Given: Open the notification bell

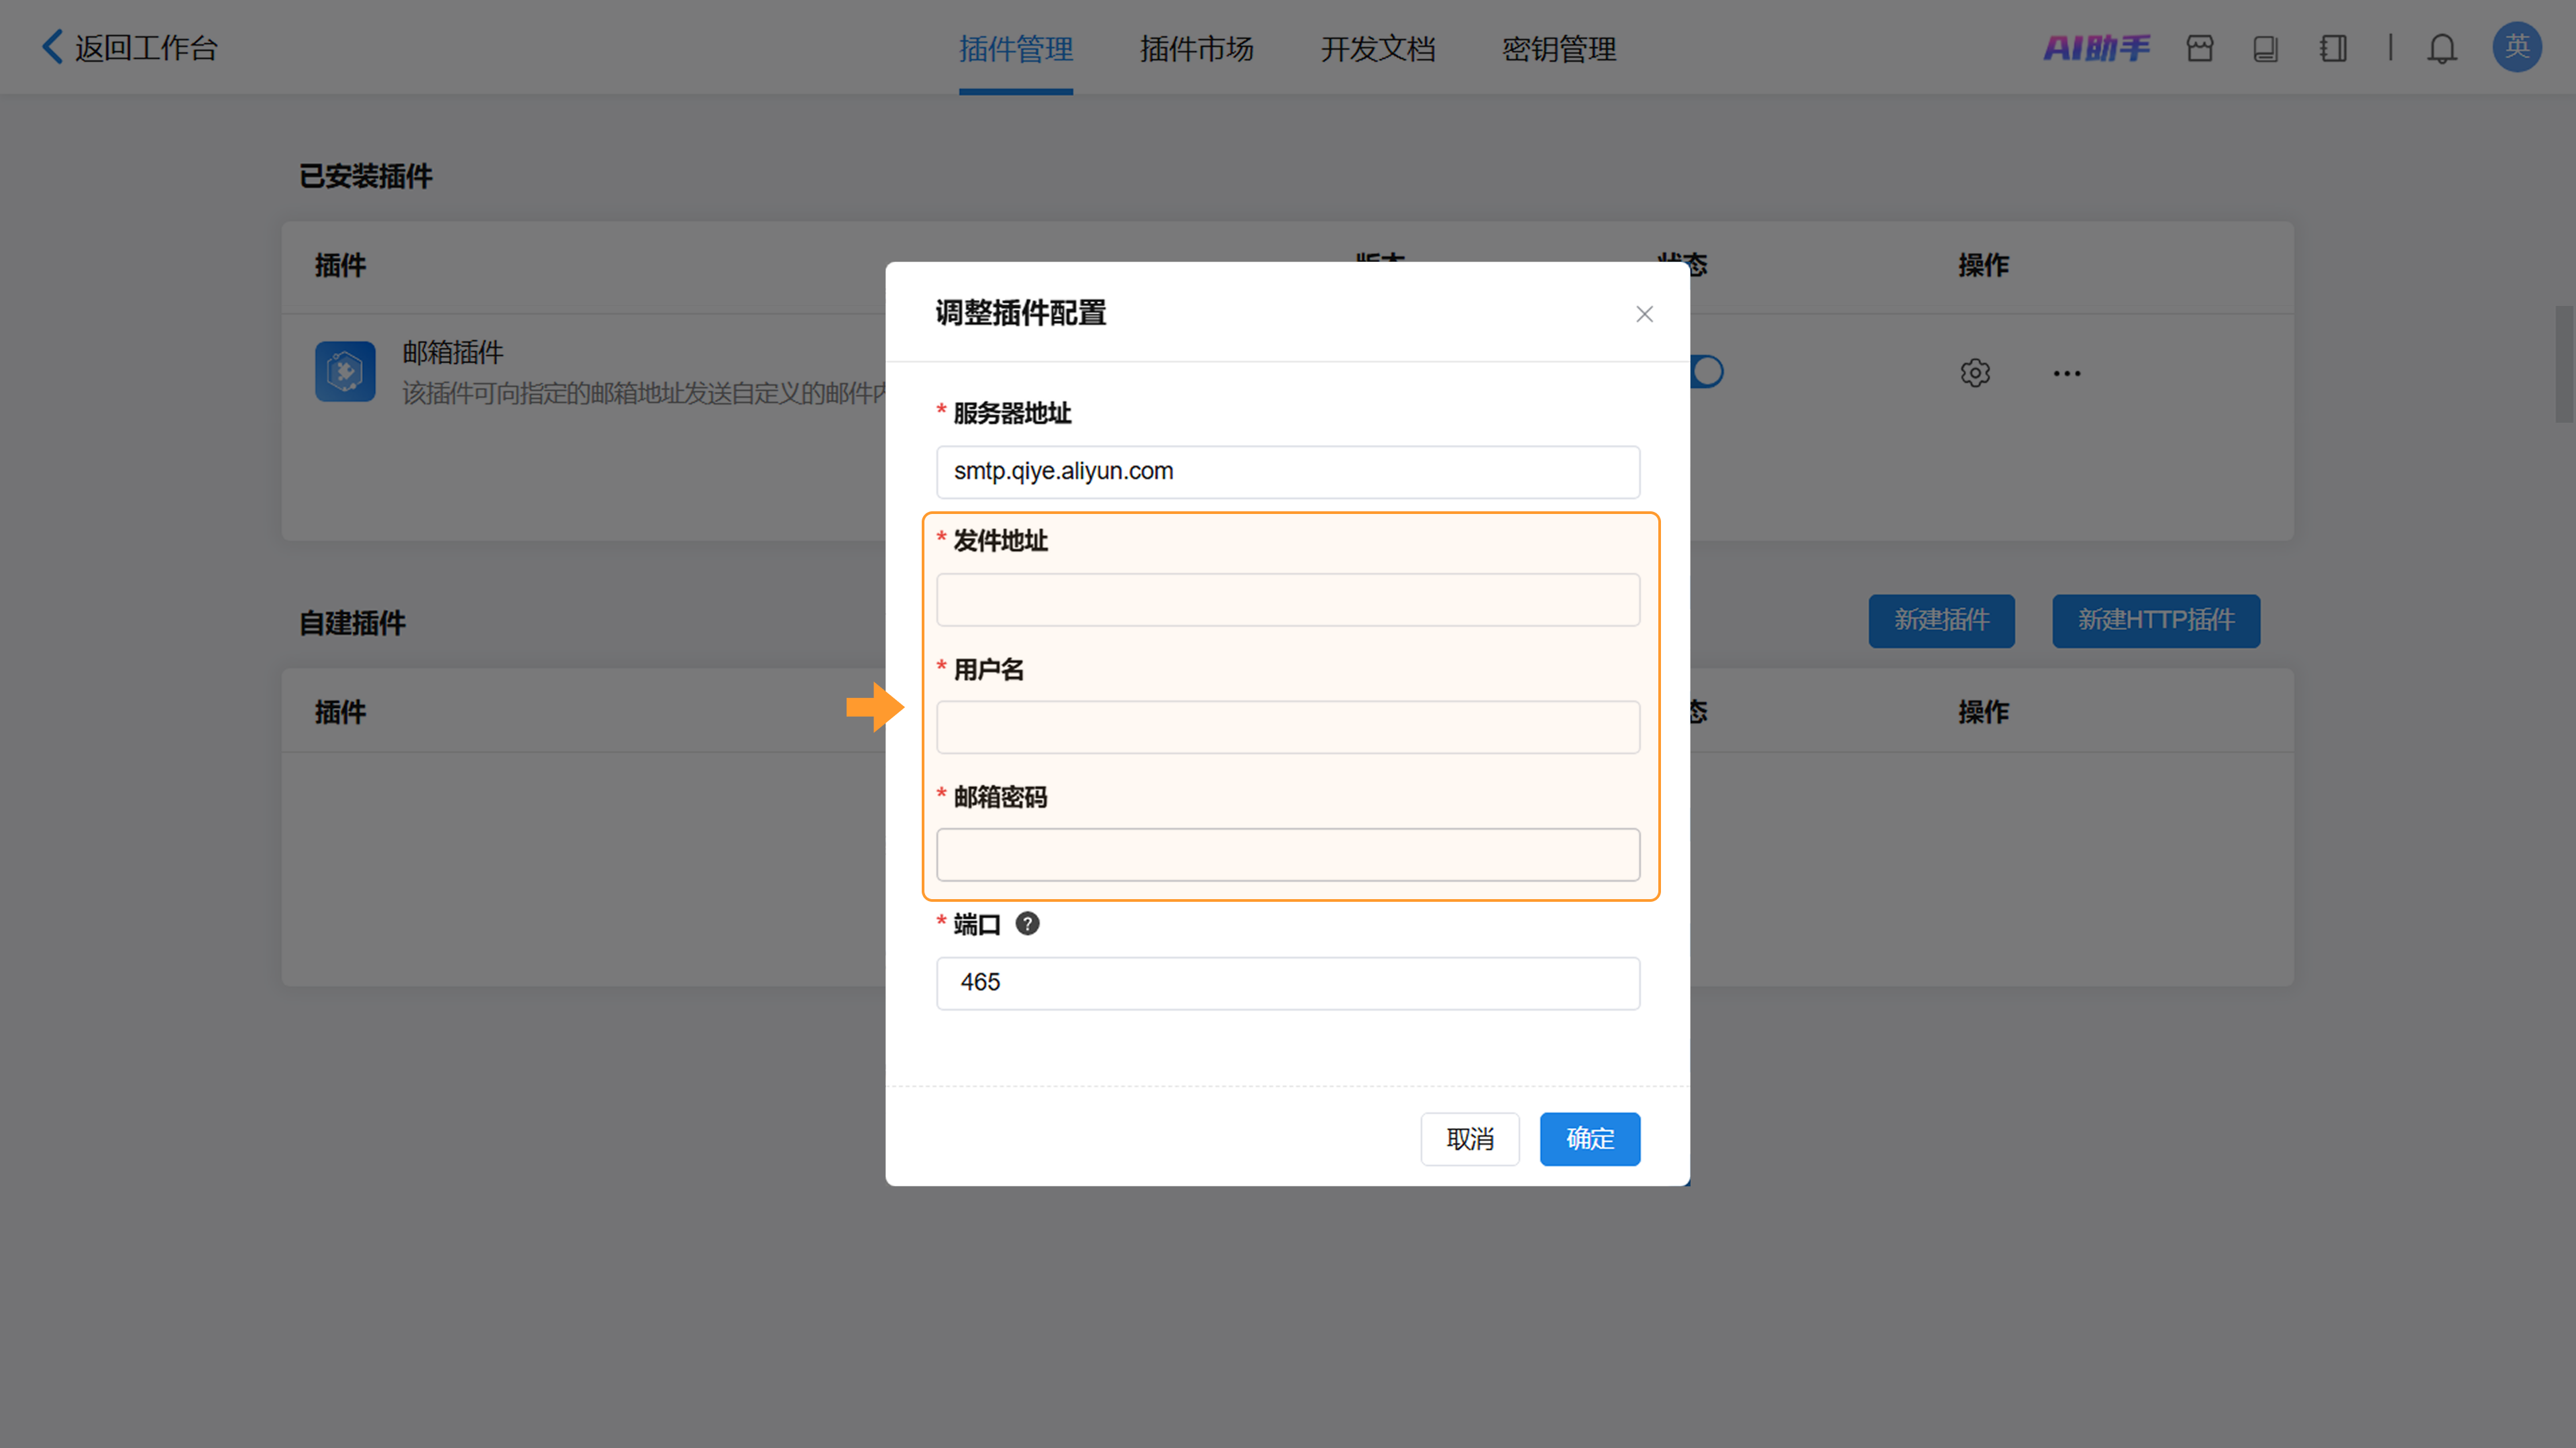Looking at the screenshot, I should coord(2442,48).
